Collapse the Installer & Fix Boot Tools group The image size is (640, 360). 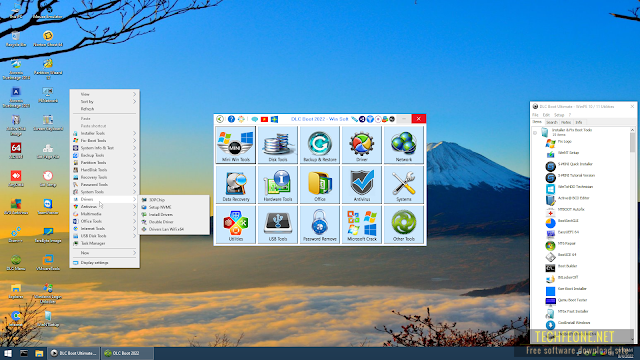tap(535, 133)
